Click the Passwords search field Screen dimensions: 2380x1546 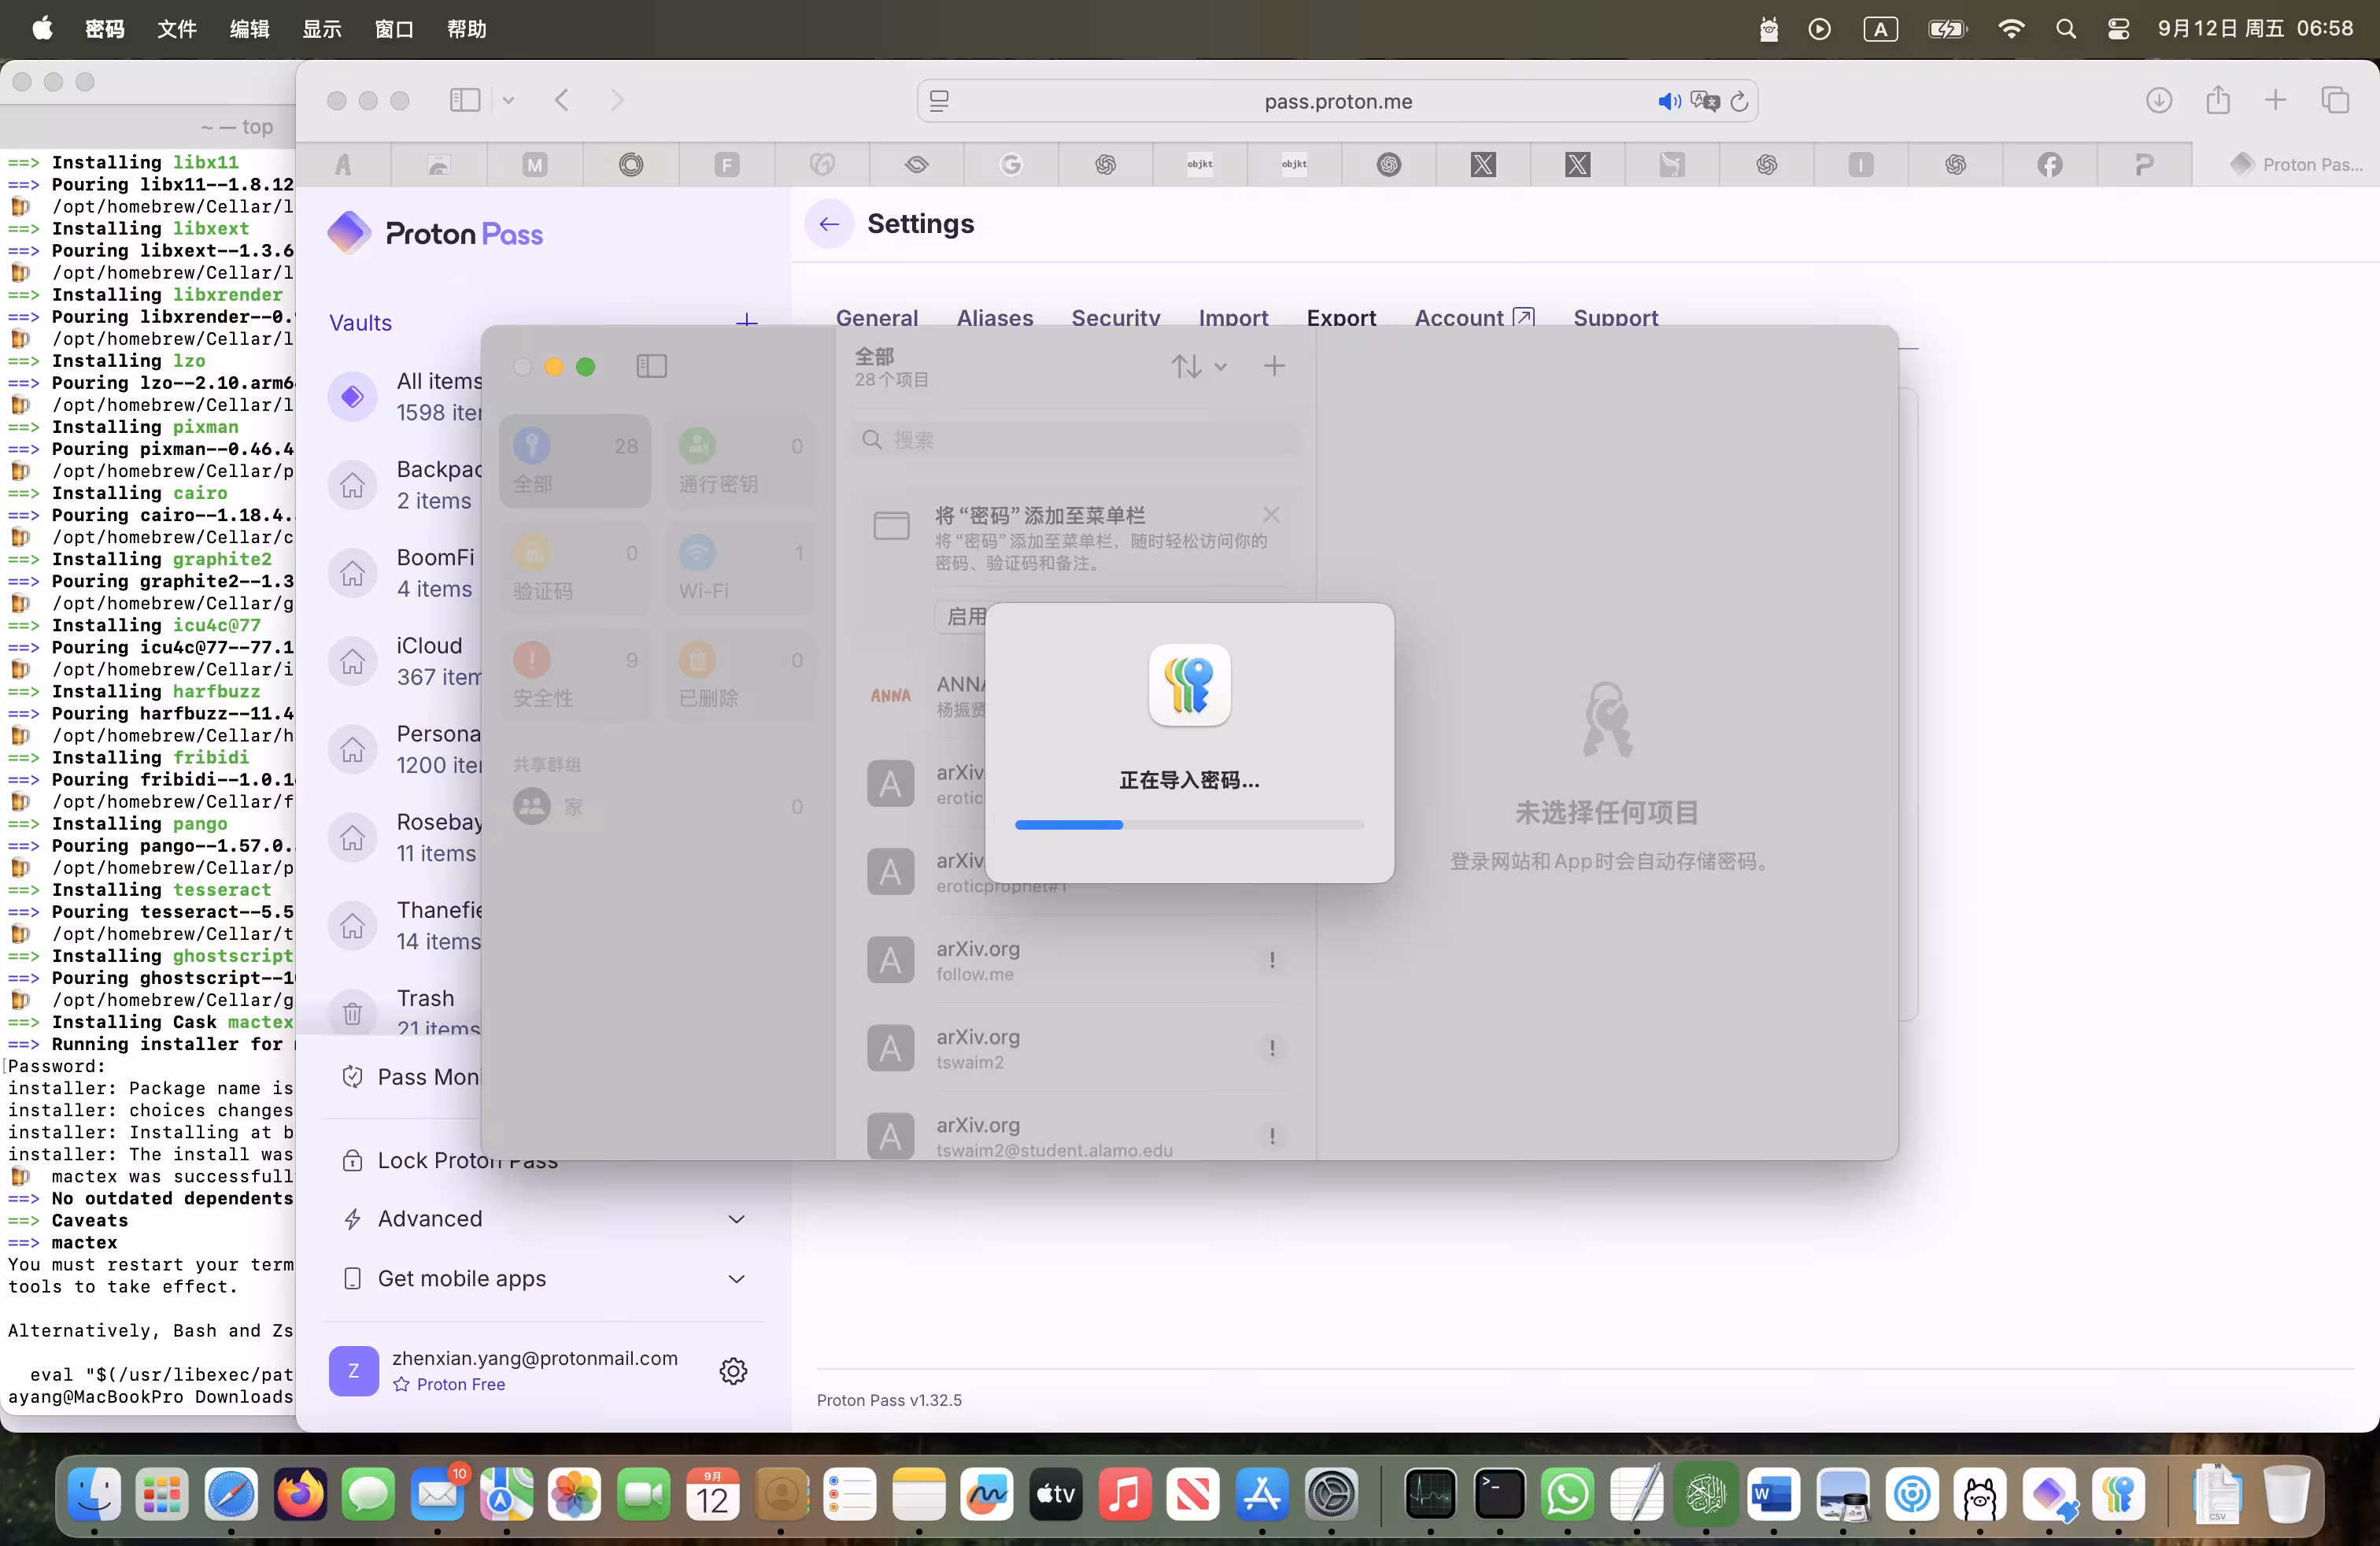point(1076,440)
